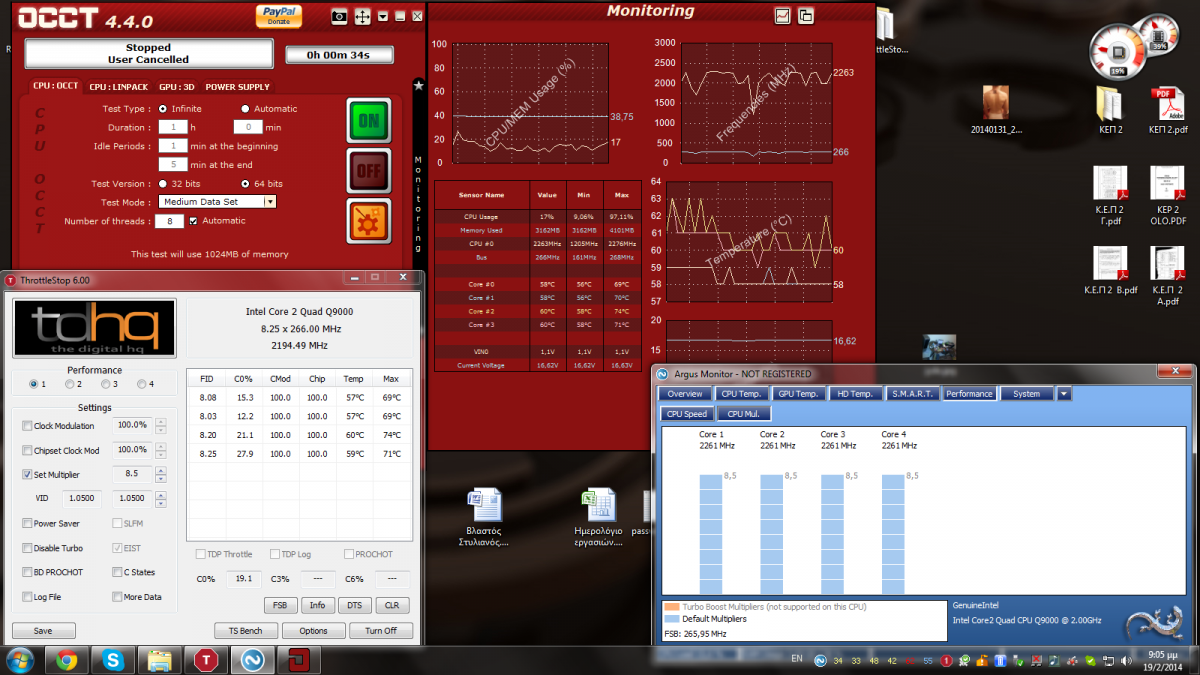Click the CLR button
The image size is (1200, 675).
[x=392, y=605]
